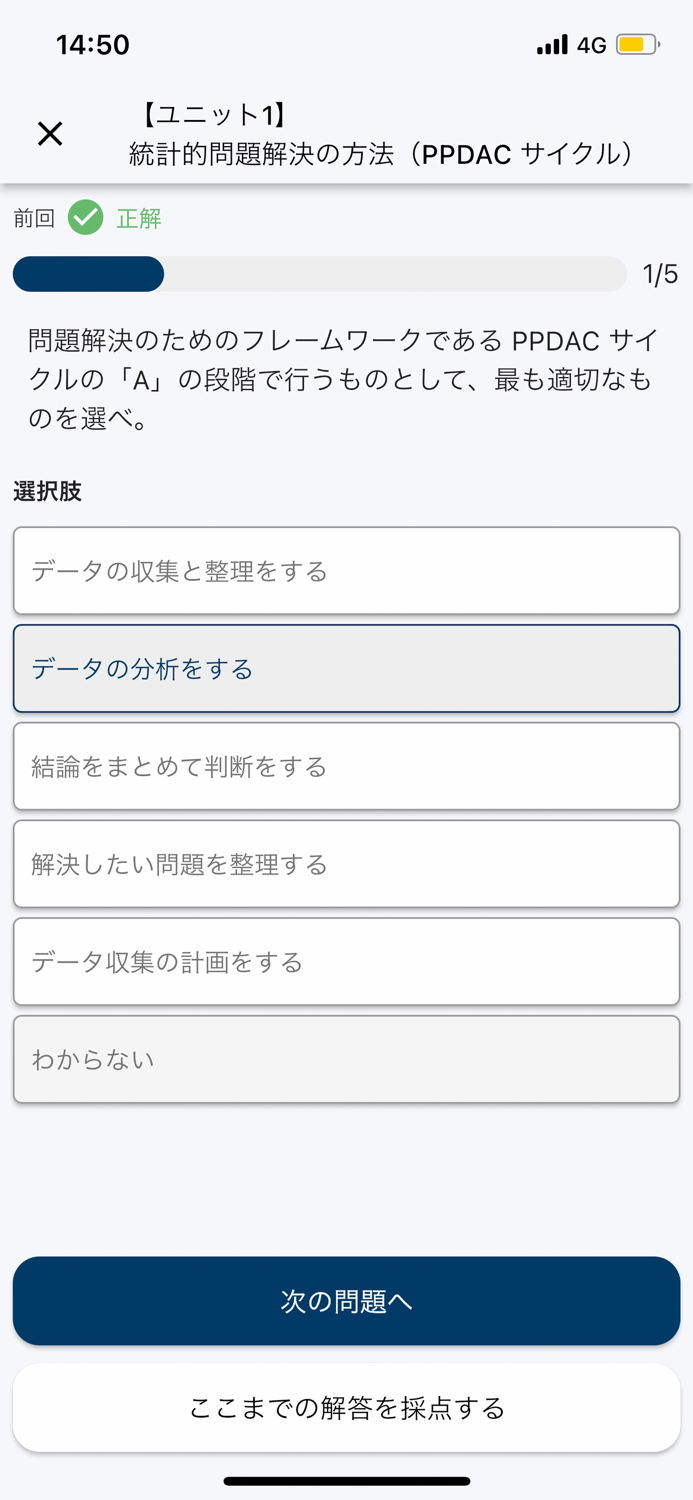The width and height of the screenshot is (693, 1500).
Task: Tap the 1/5 progress counter
Action: [x=657, y=274]
